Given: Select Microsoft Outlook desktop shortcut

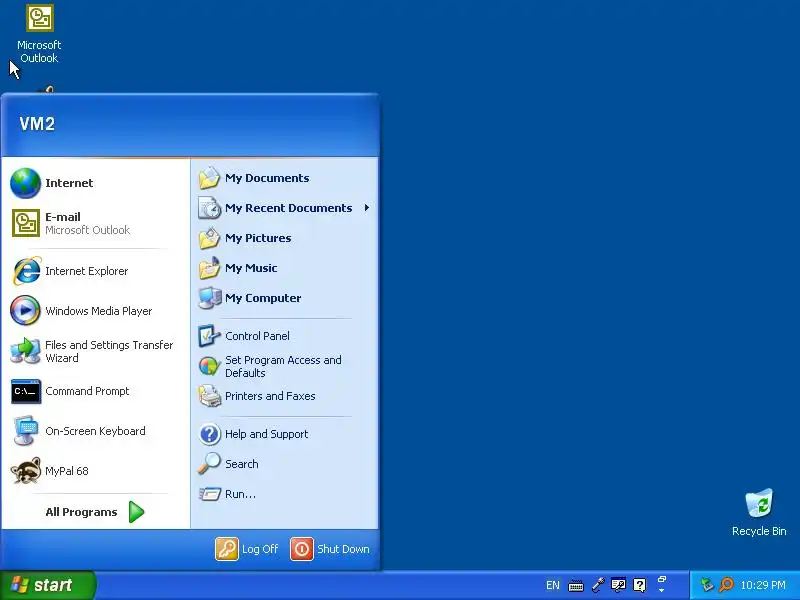Looking at the screenshot, I should pyautogui.click(x=39, y=34).
